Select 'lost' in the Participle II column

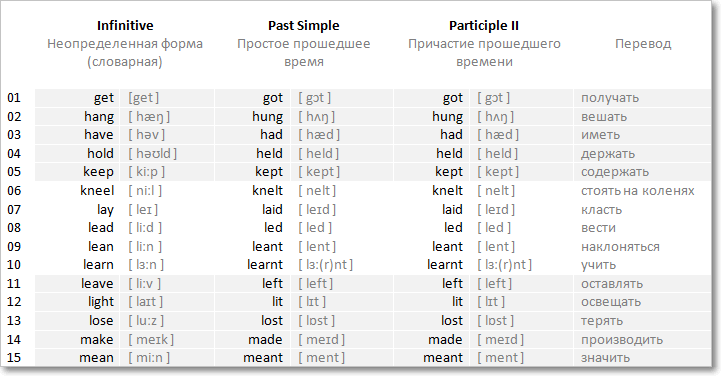(x=452, y=321)
